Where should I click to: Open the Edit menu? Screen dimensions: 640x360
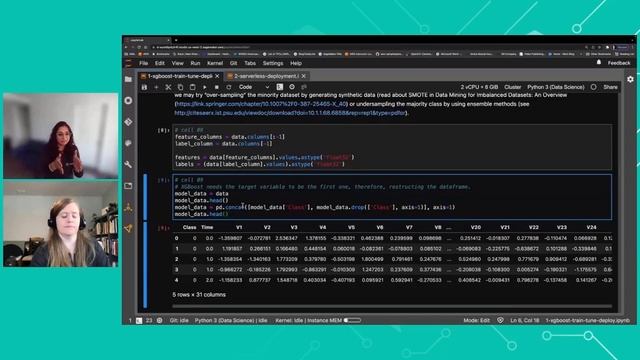pyautogui.click(x=160, y=63)
